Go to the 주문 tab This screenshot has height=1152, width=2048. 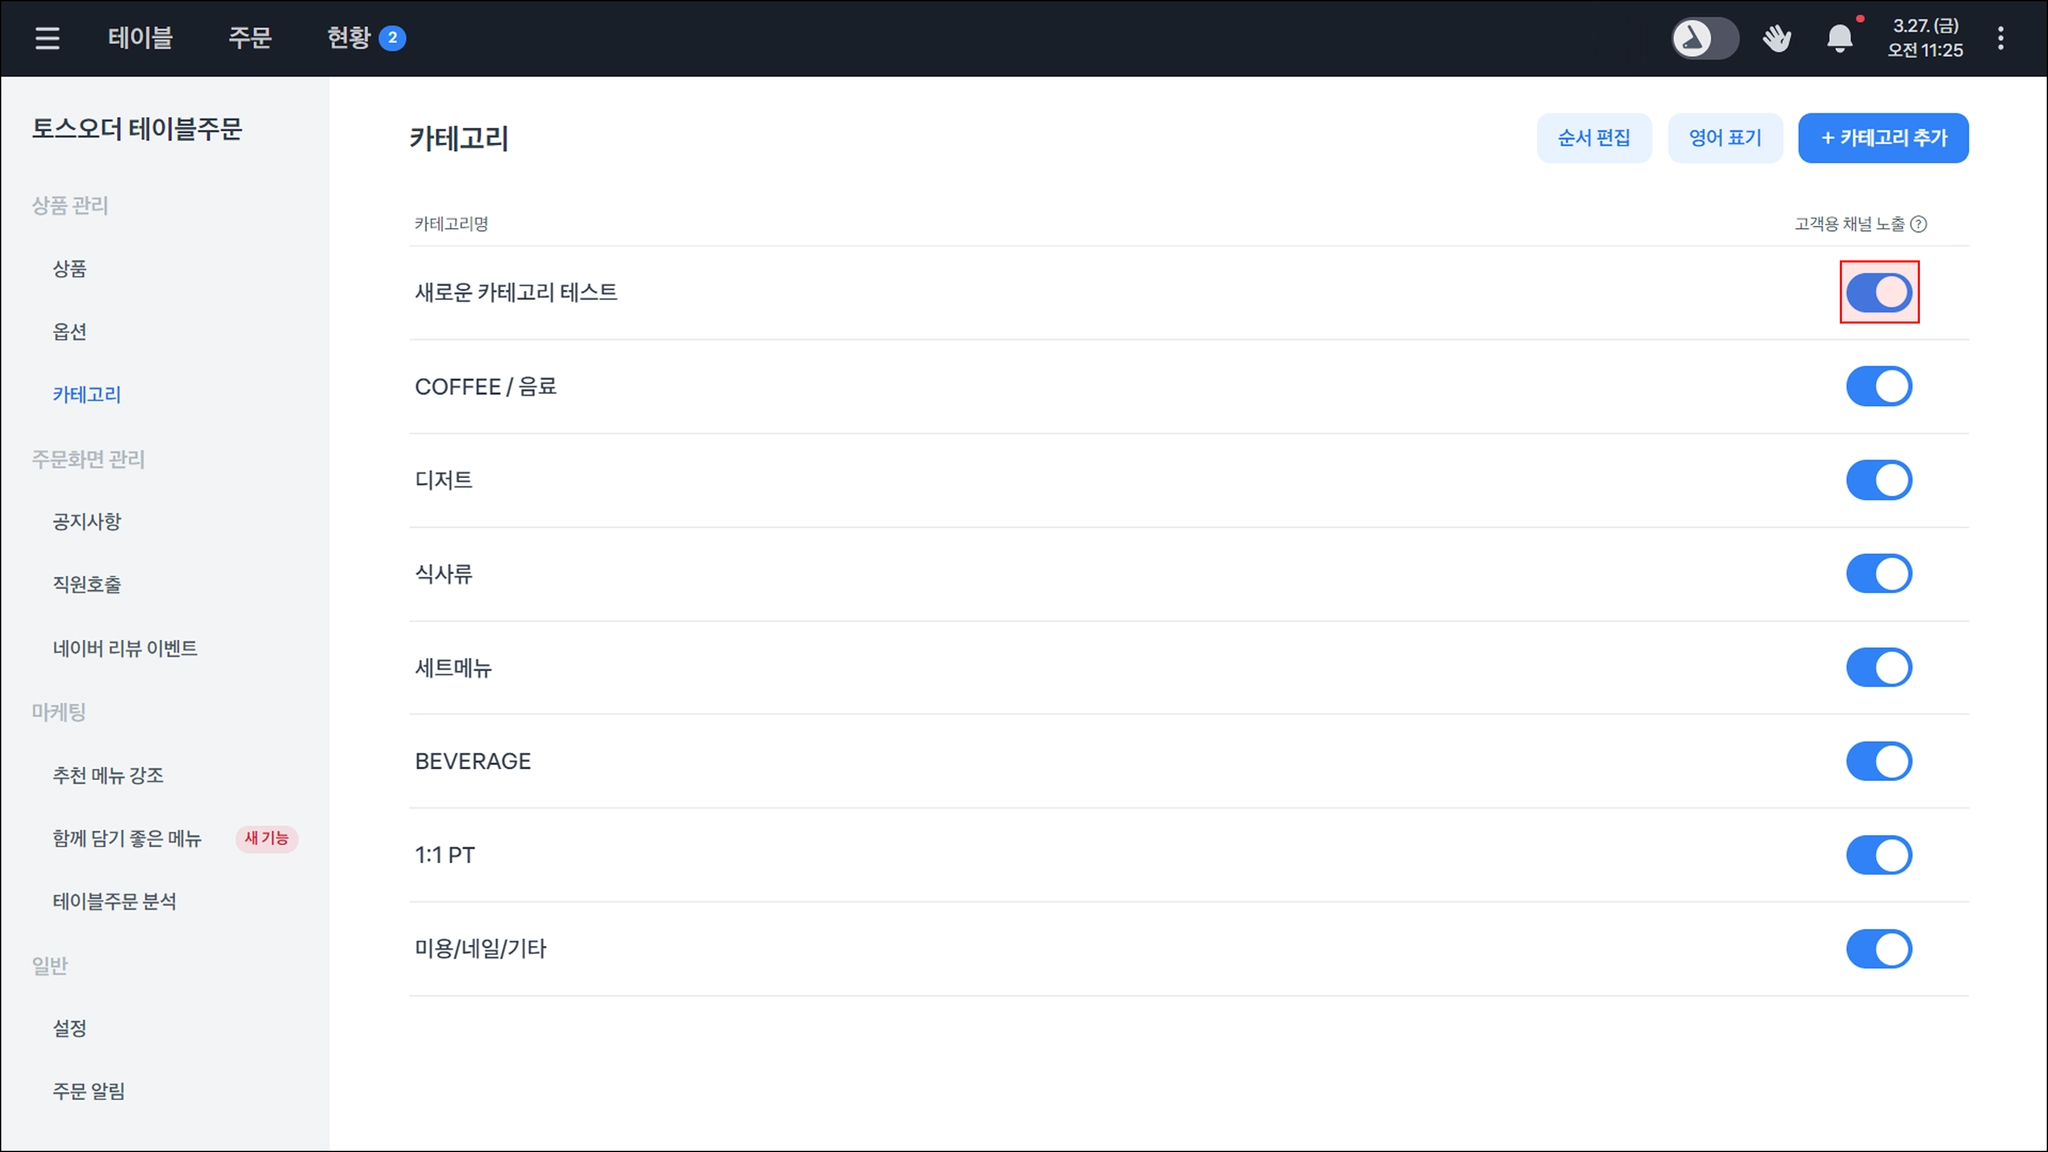250,38
